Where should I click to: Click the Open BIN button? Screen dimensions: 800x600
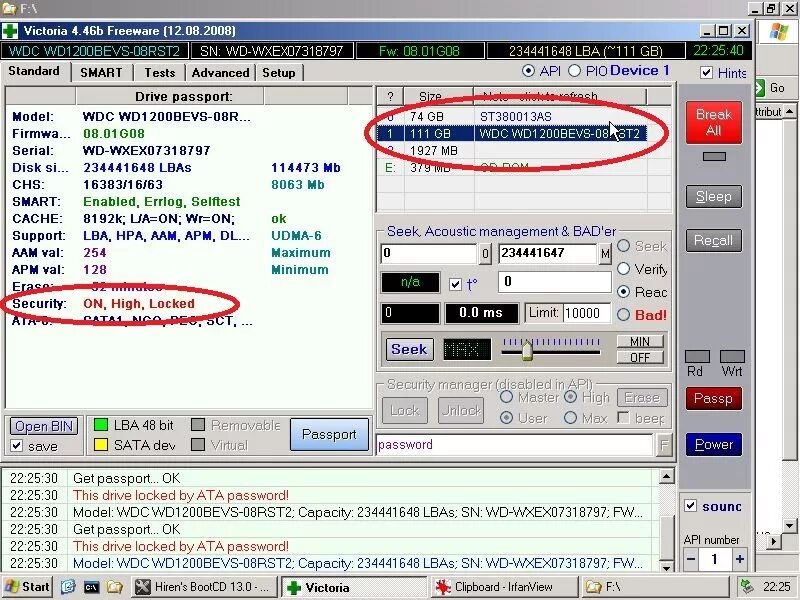click(x=44, y=426)
